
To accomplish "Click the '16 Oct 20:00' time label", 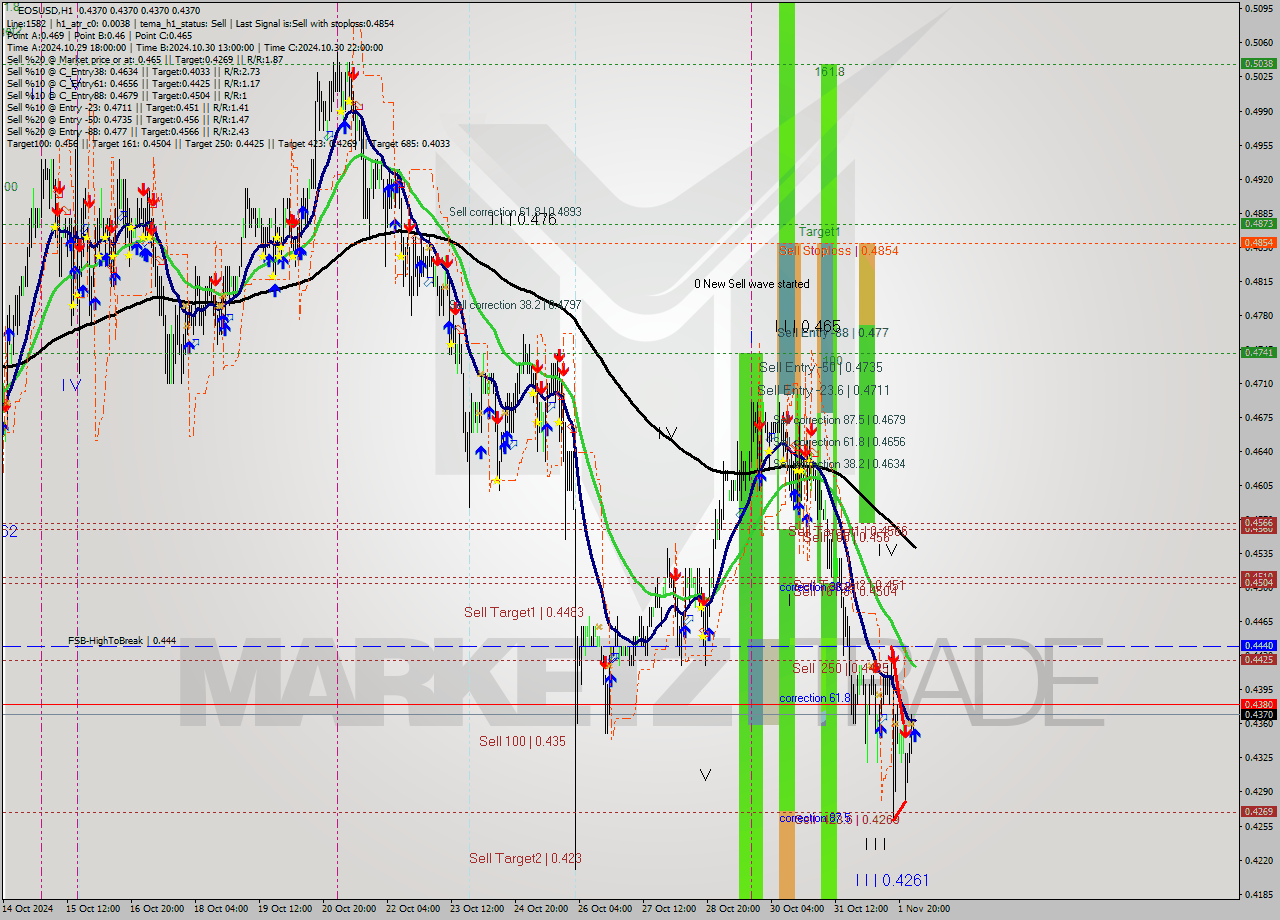I will click(158, 909).
